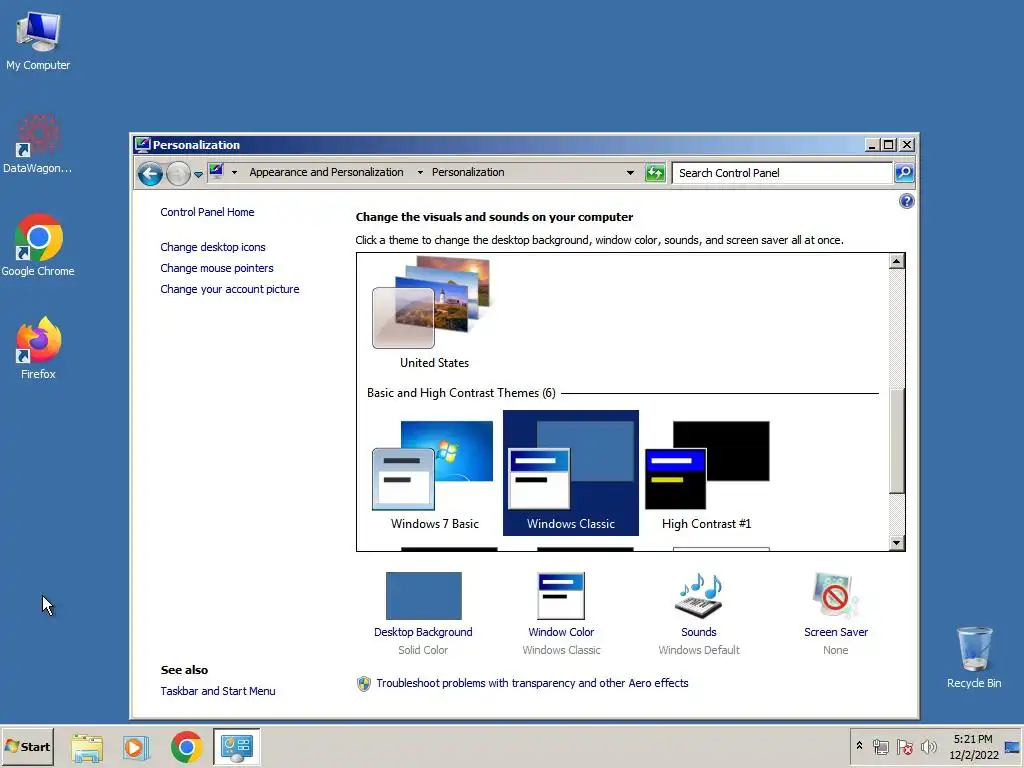Open Taskbar and Start Menu link
This screenshot has height=768, width=1024.
(218, 691)
